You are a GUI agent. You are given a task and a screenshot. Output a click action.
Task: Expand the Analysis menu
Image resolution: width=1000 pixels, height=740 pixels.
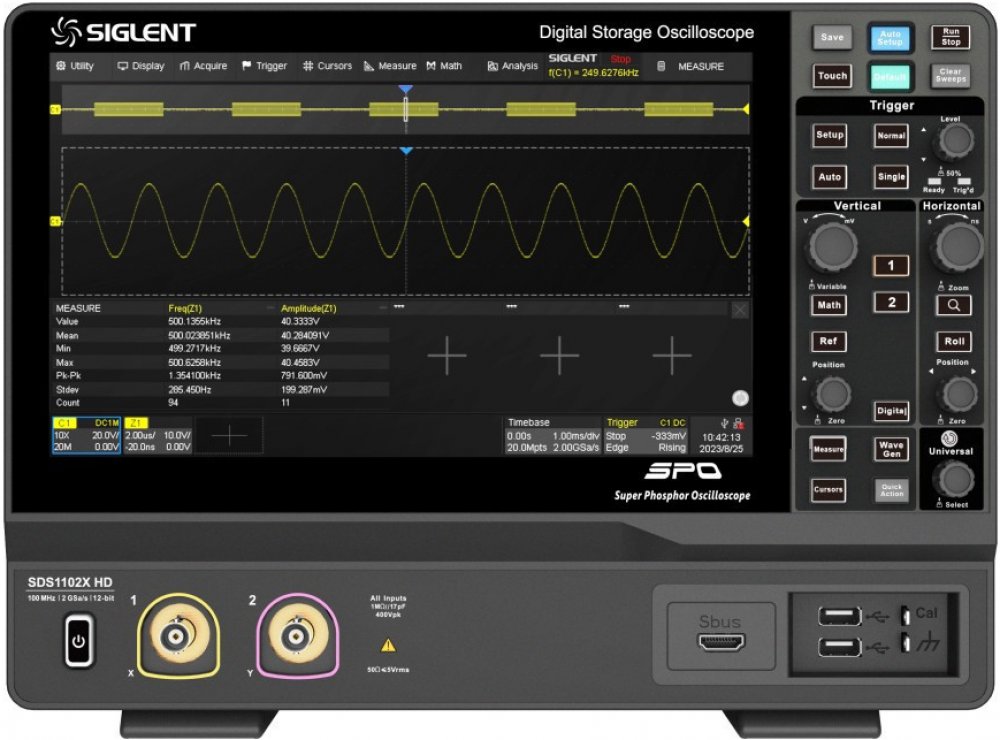pyautogui.click(x=512, y=66)
